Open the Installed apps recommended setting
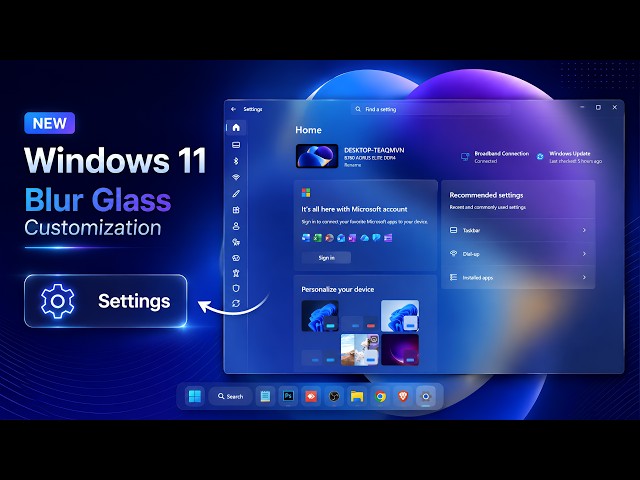Viewport: 640px width, 480px height. tap(518, 277)
